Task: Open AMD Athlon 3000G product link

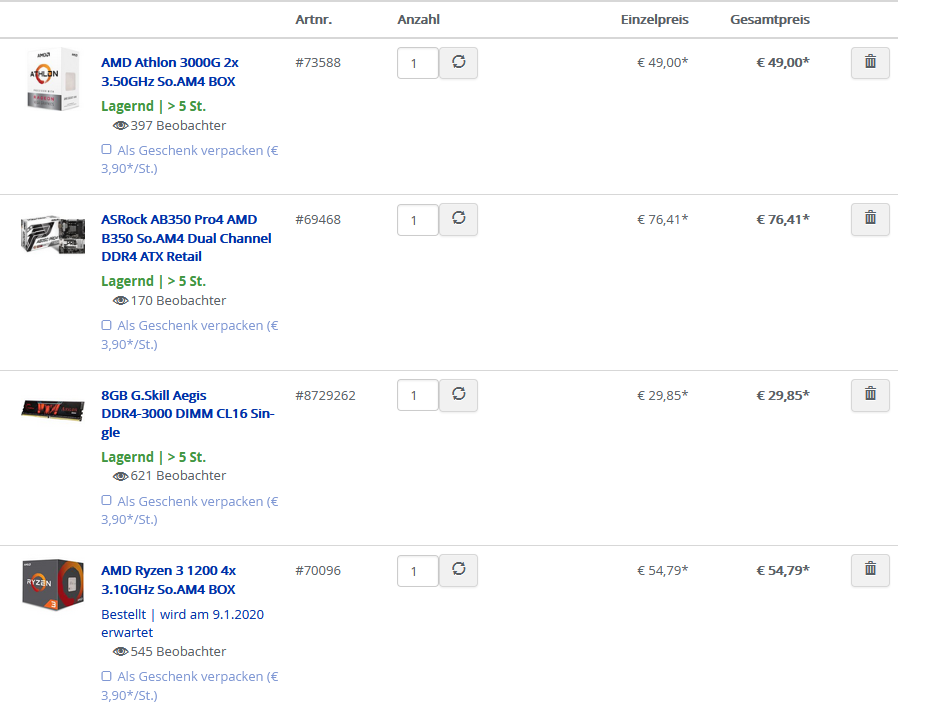Action: point(169,72)
